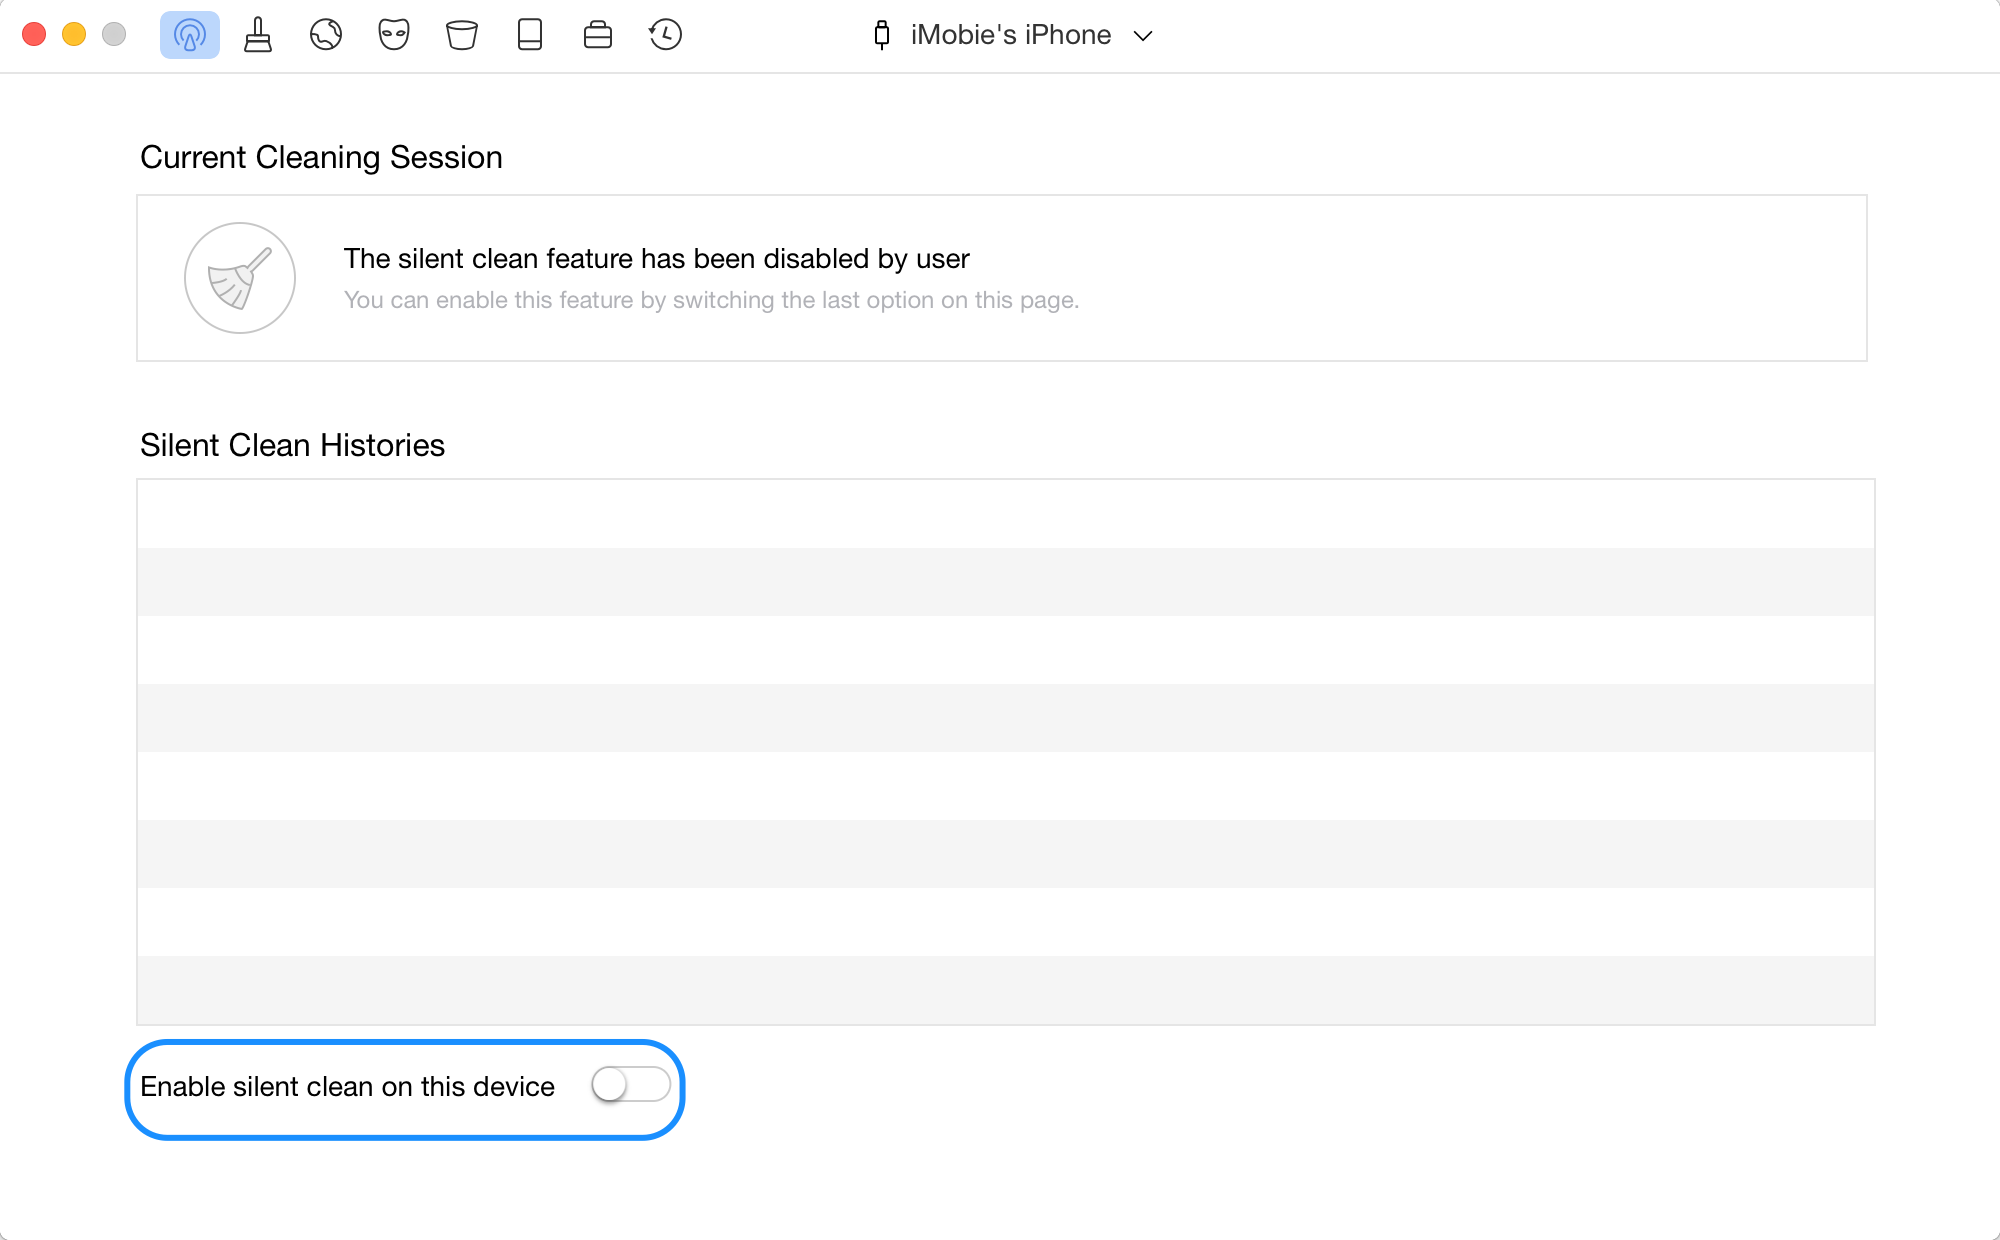The height and width of the screenshot is (1240, 2000).
Task: Select the broom/clean tool icon
Action: click(x=257, y=36)
